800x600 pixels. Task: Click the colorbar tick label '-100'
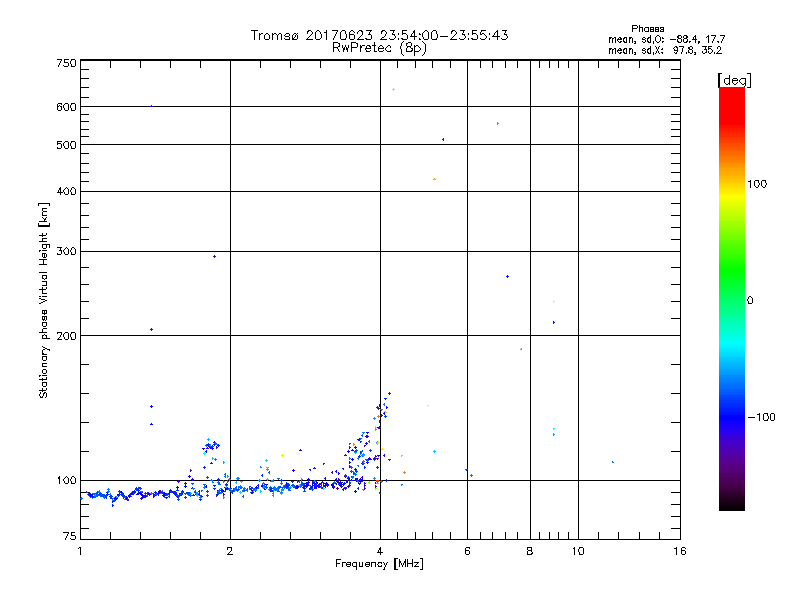(761, 417)
